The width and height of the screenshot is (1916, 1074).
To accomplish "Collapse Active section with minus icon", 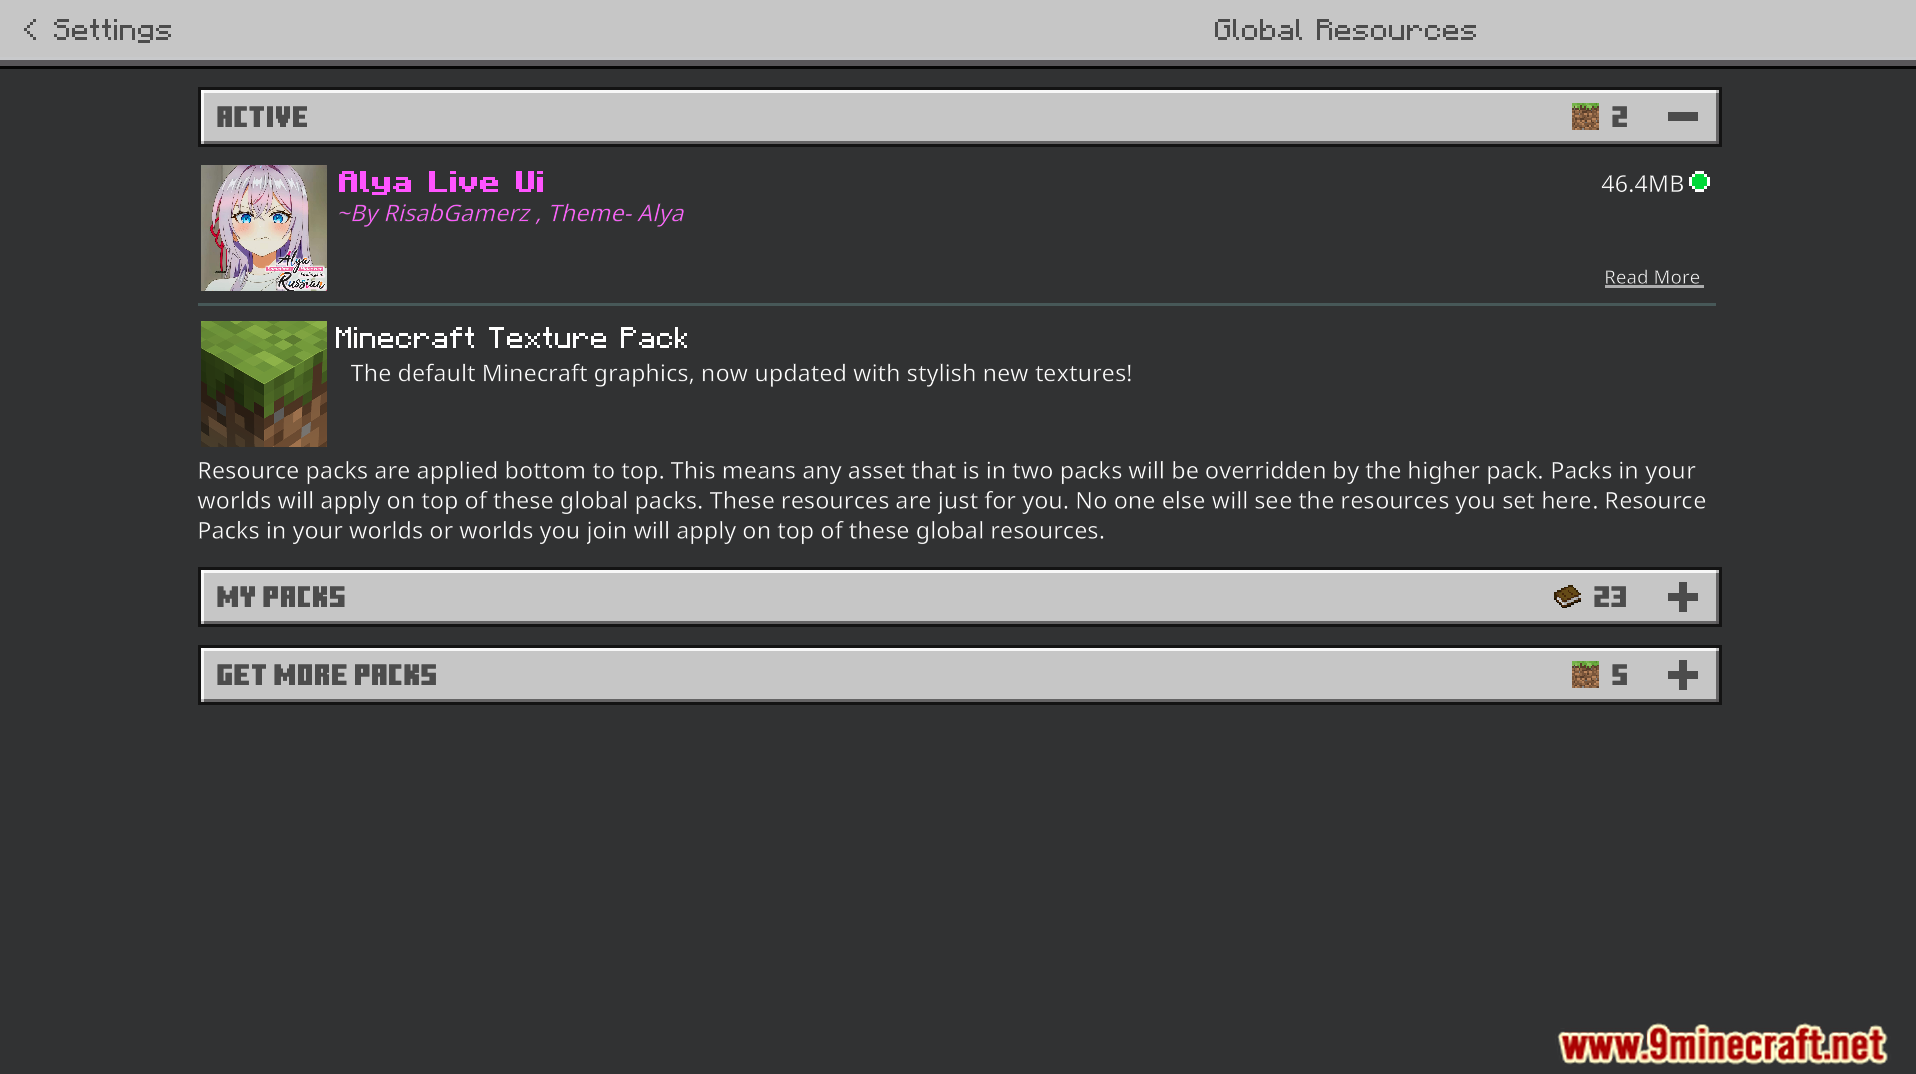I will (x=1682, y=117).
